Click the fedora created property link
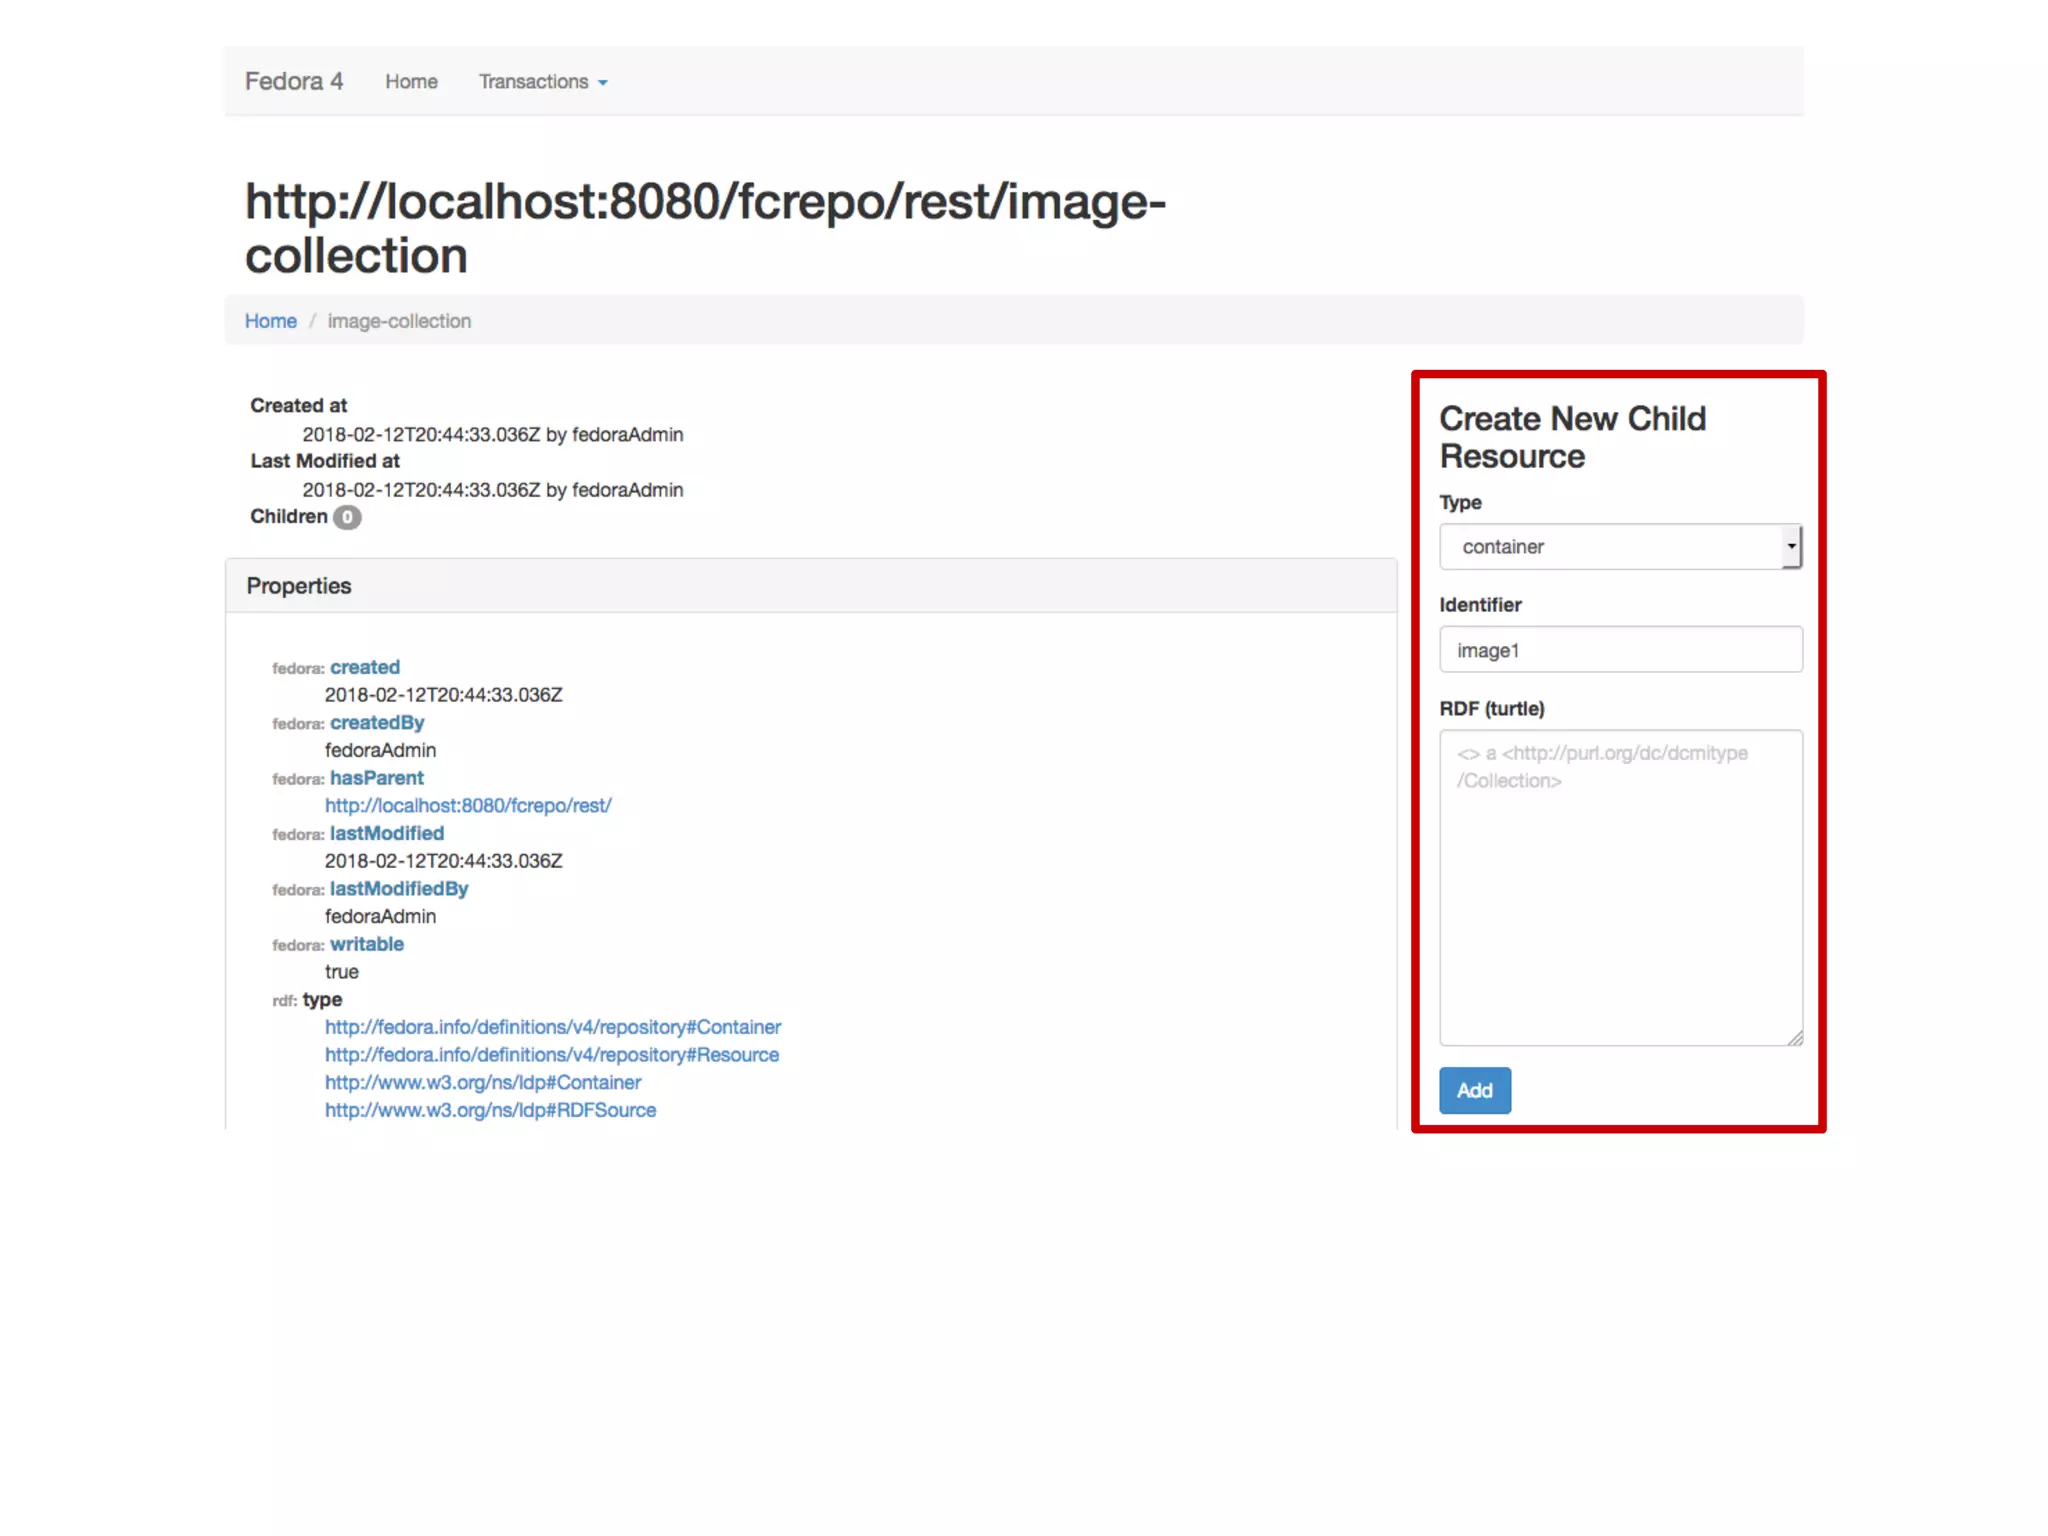 pyautogui.click(x=365, y=667)
